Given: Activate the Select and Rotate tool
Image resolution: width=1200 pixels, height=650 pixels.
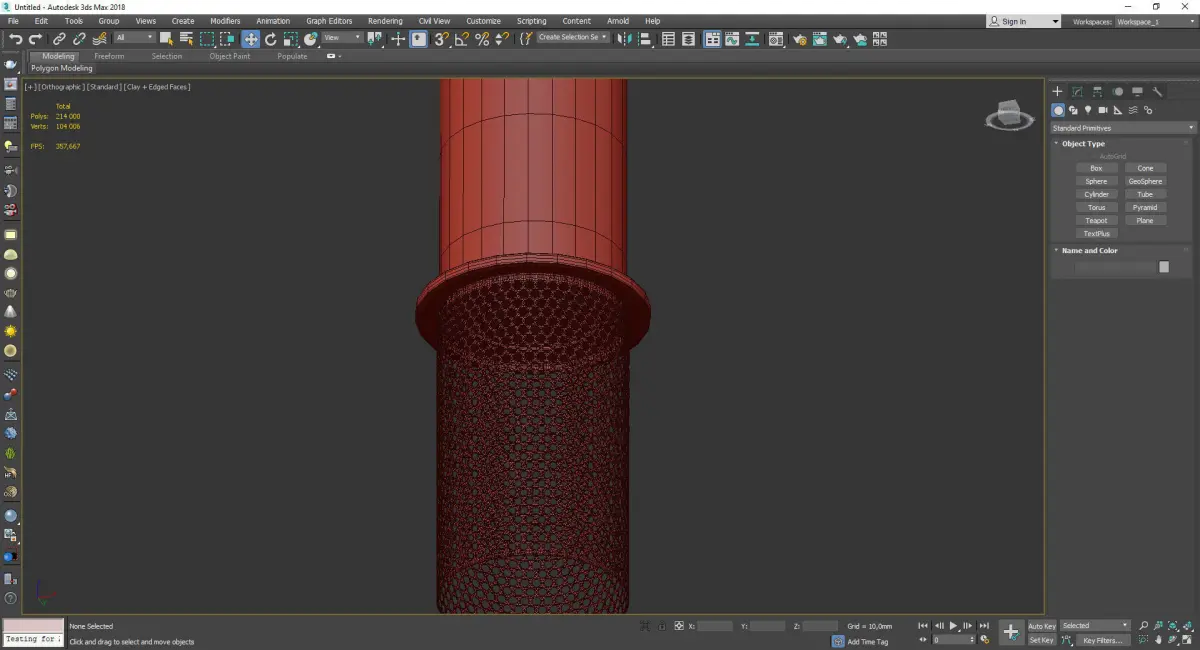Looking at the screenshot, I should point(270,39).
